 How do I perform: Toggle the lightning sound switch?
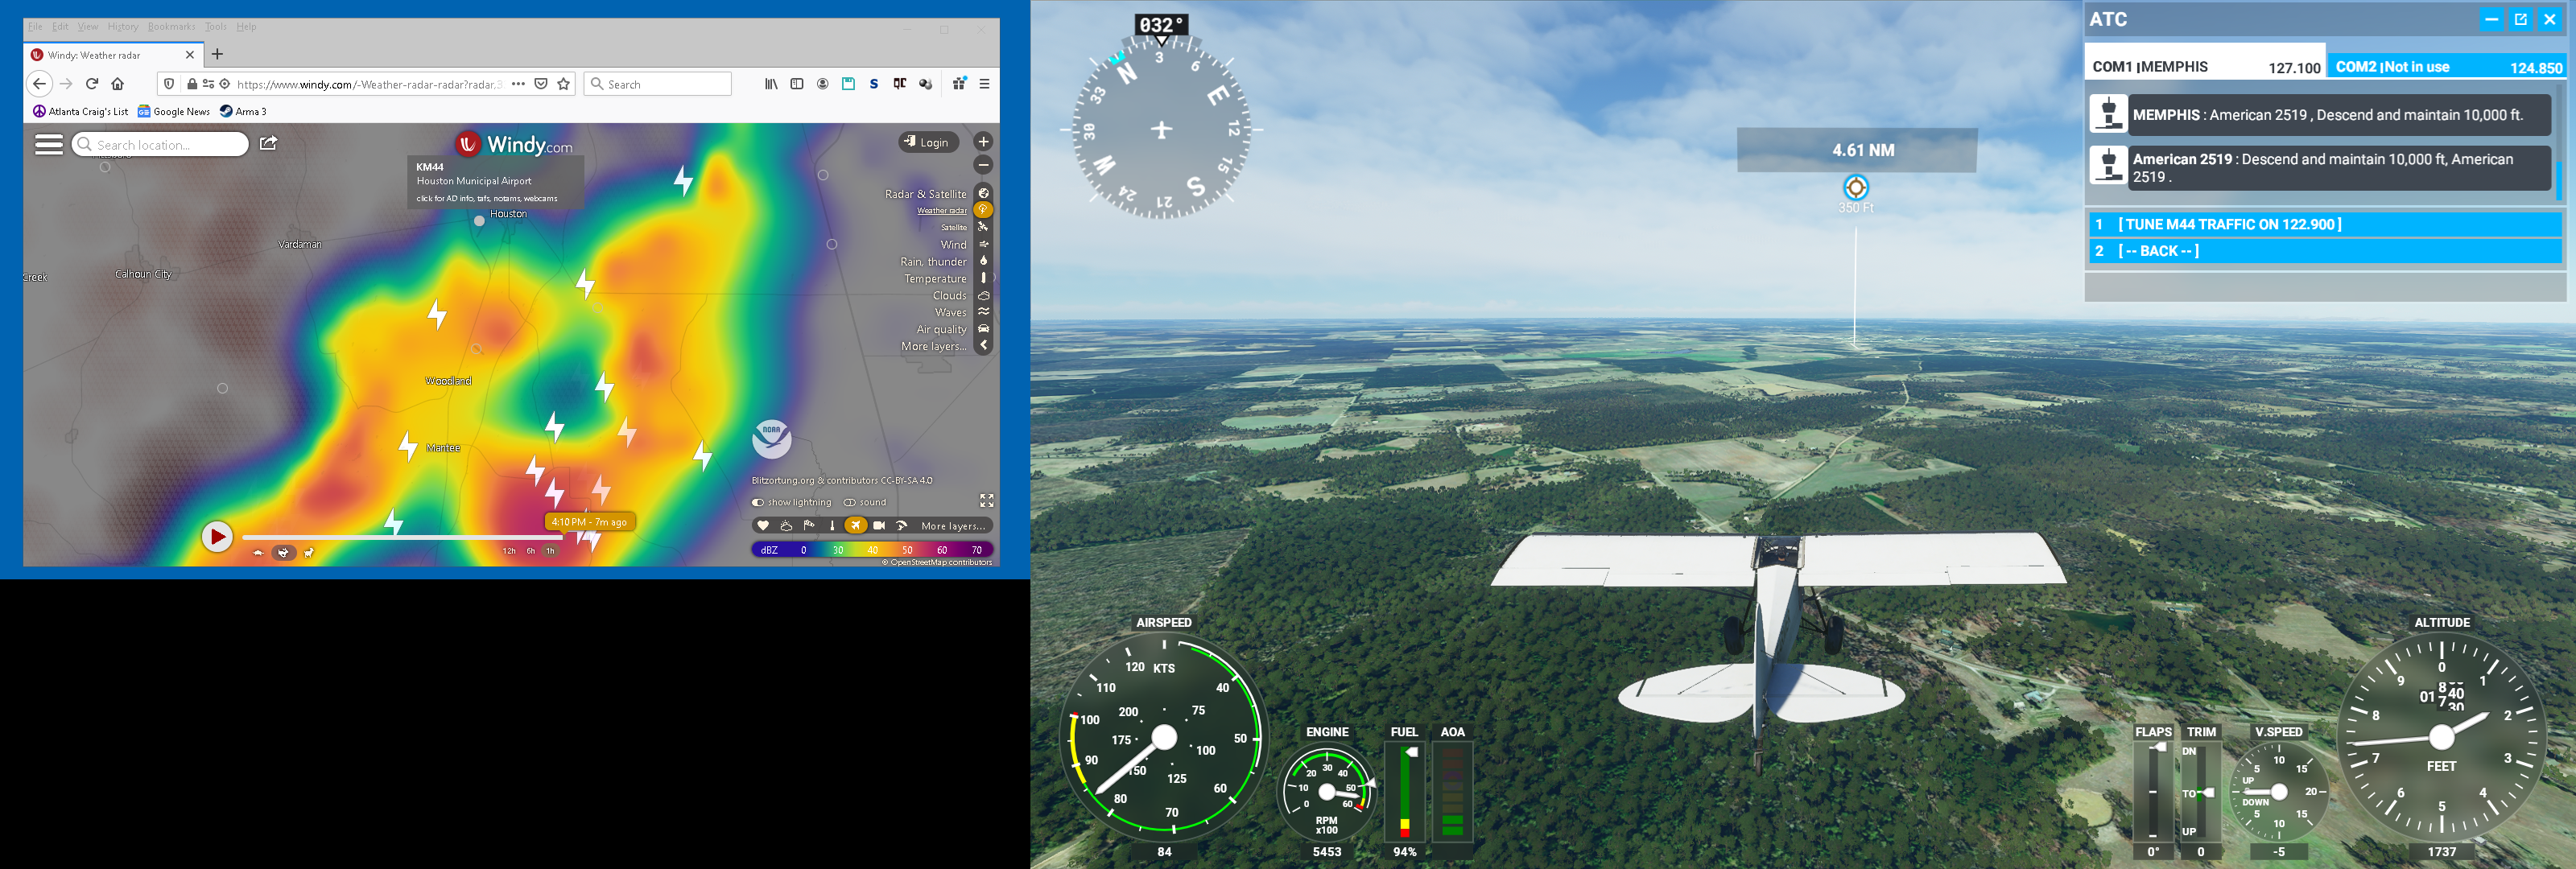(849, 502)
